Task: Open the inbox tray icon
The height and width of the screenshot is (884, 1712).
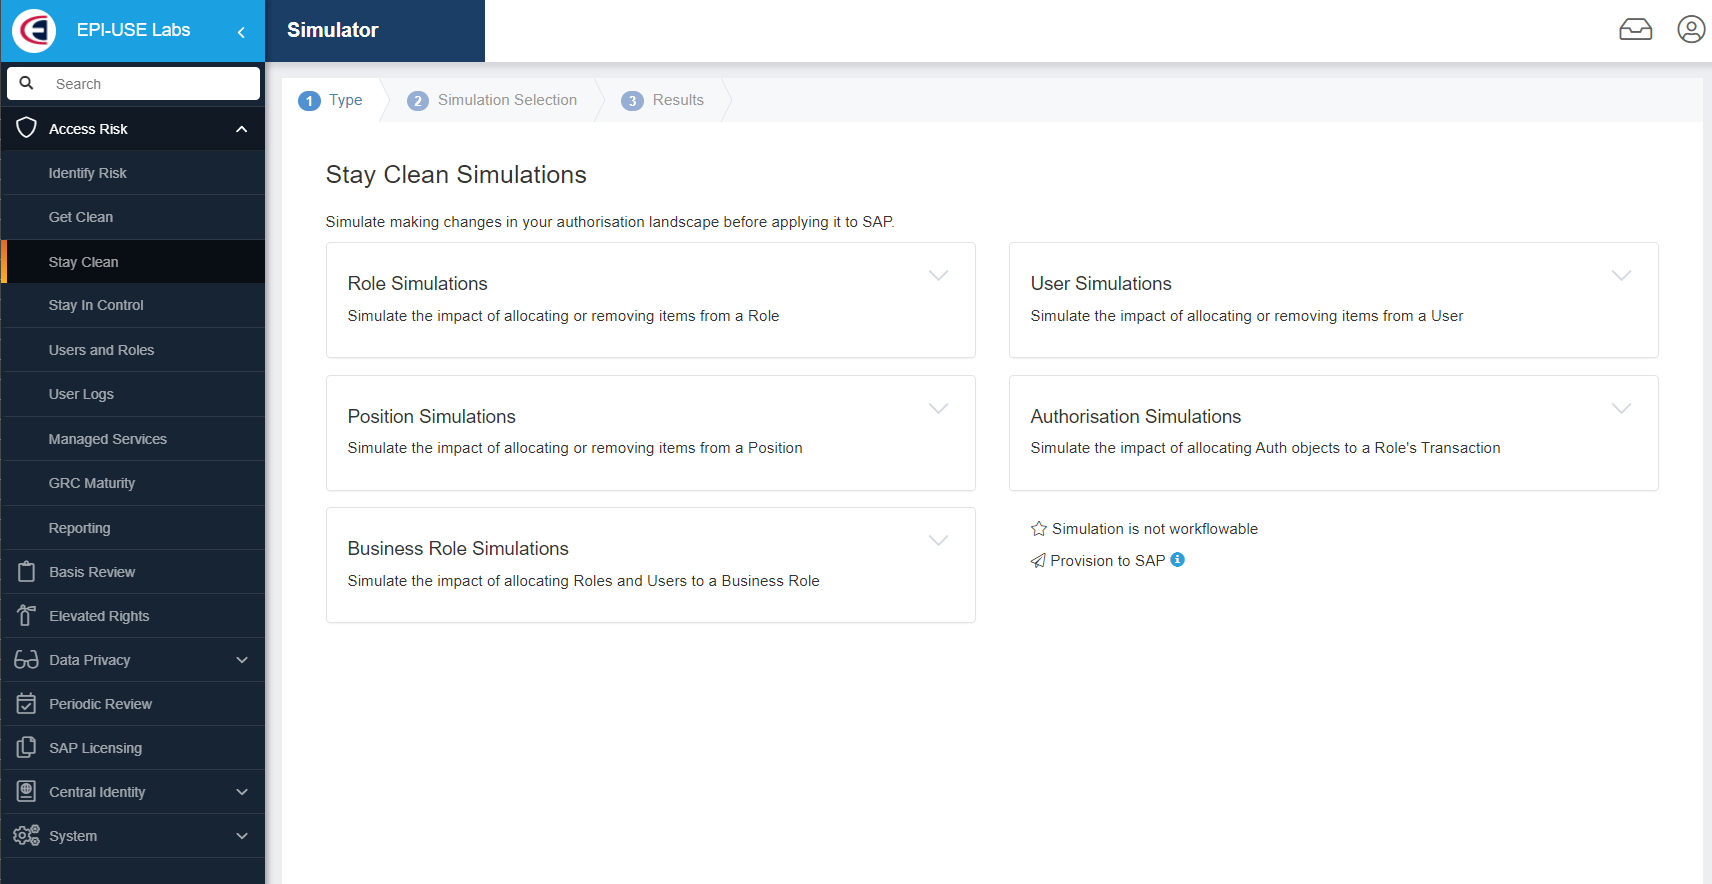Action: 1635,30
